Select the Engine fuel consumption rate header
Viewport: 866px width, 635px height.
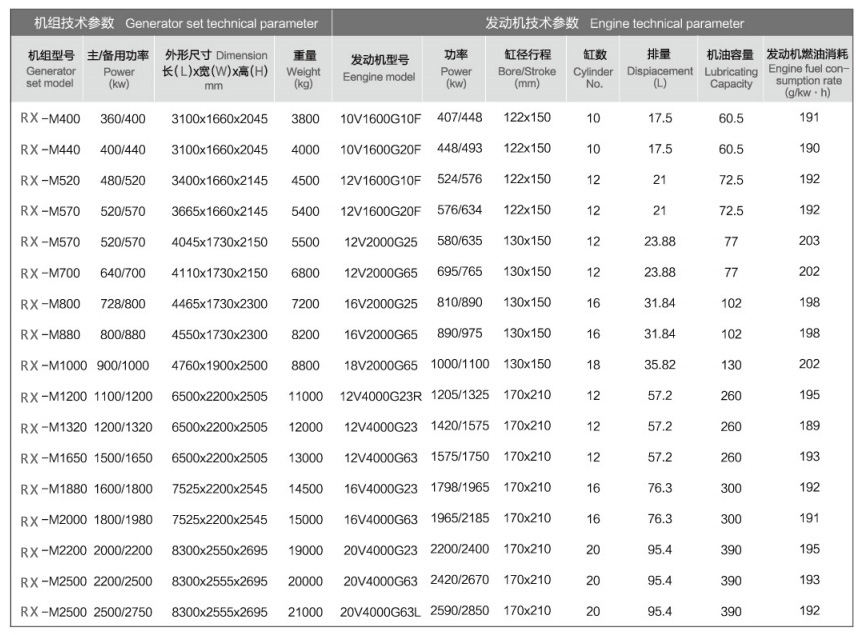point(808,72)
